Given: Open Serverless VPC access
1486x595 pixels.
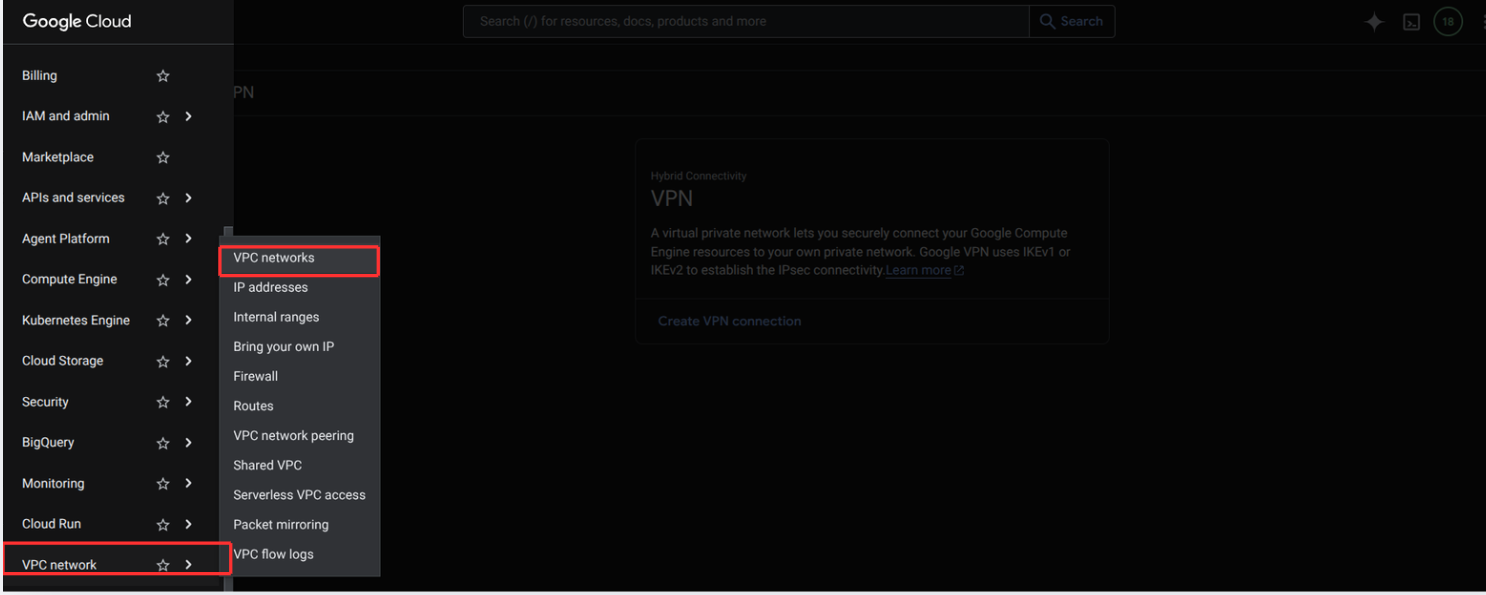Looking at the screenshot, I should point(299,495).
